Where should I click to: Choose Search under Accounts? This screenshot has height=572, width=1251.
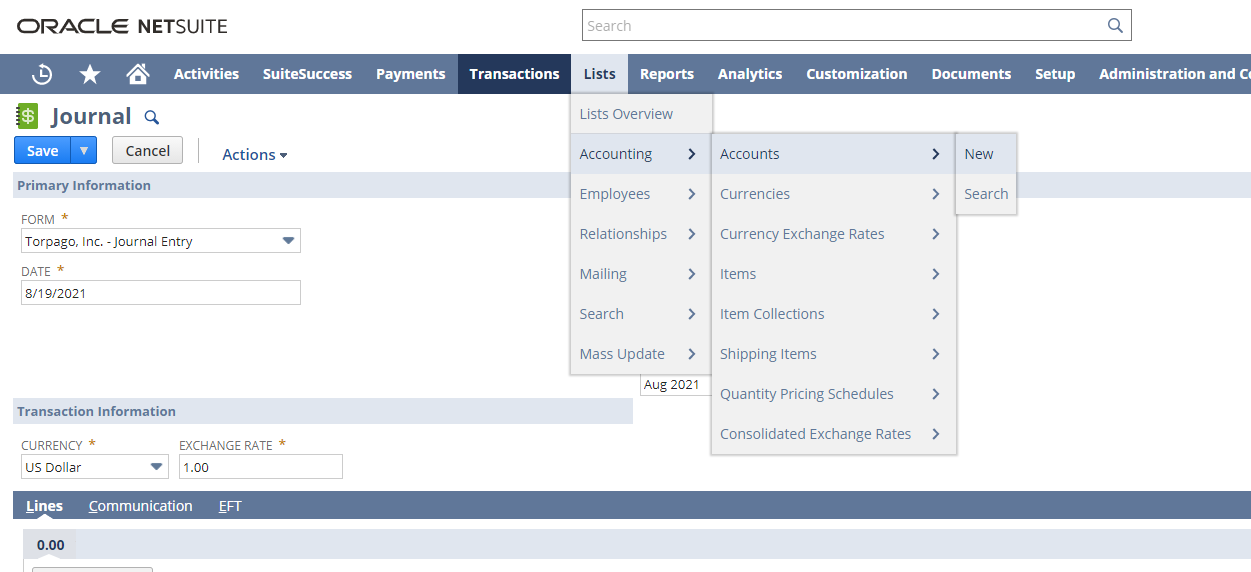986,194
